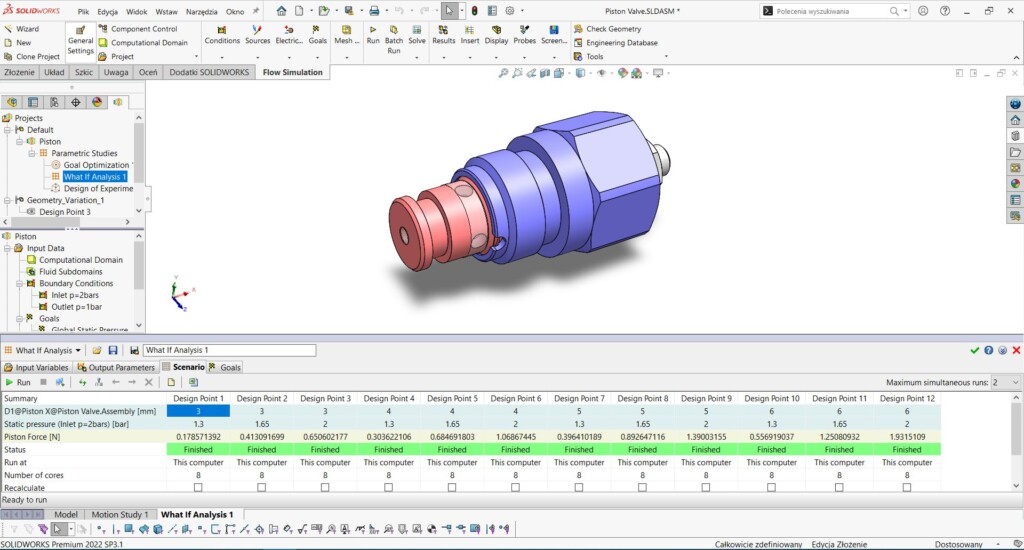Open the Mesh tool in the ribbon

(346, 34)
